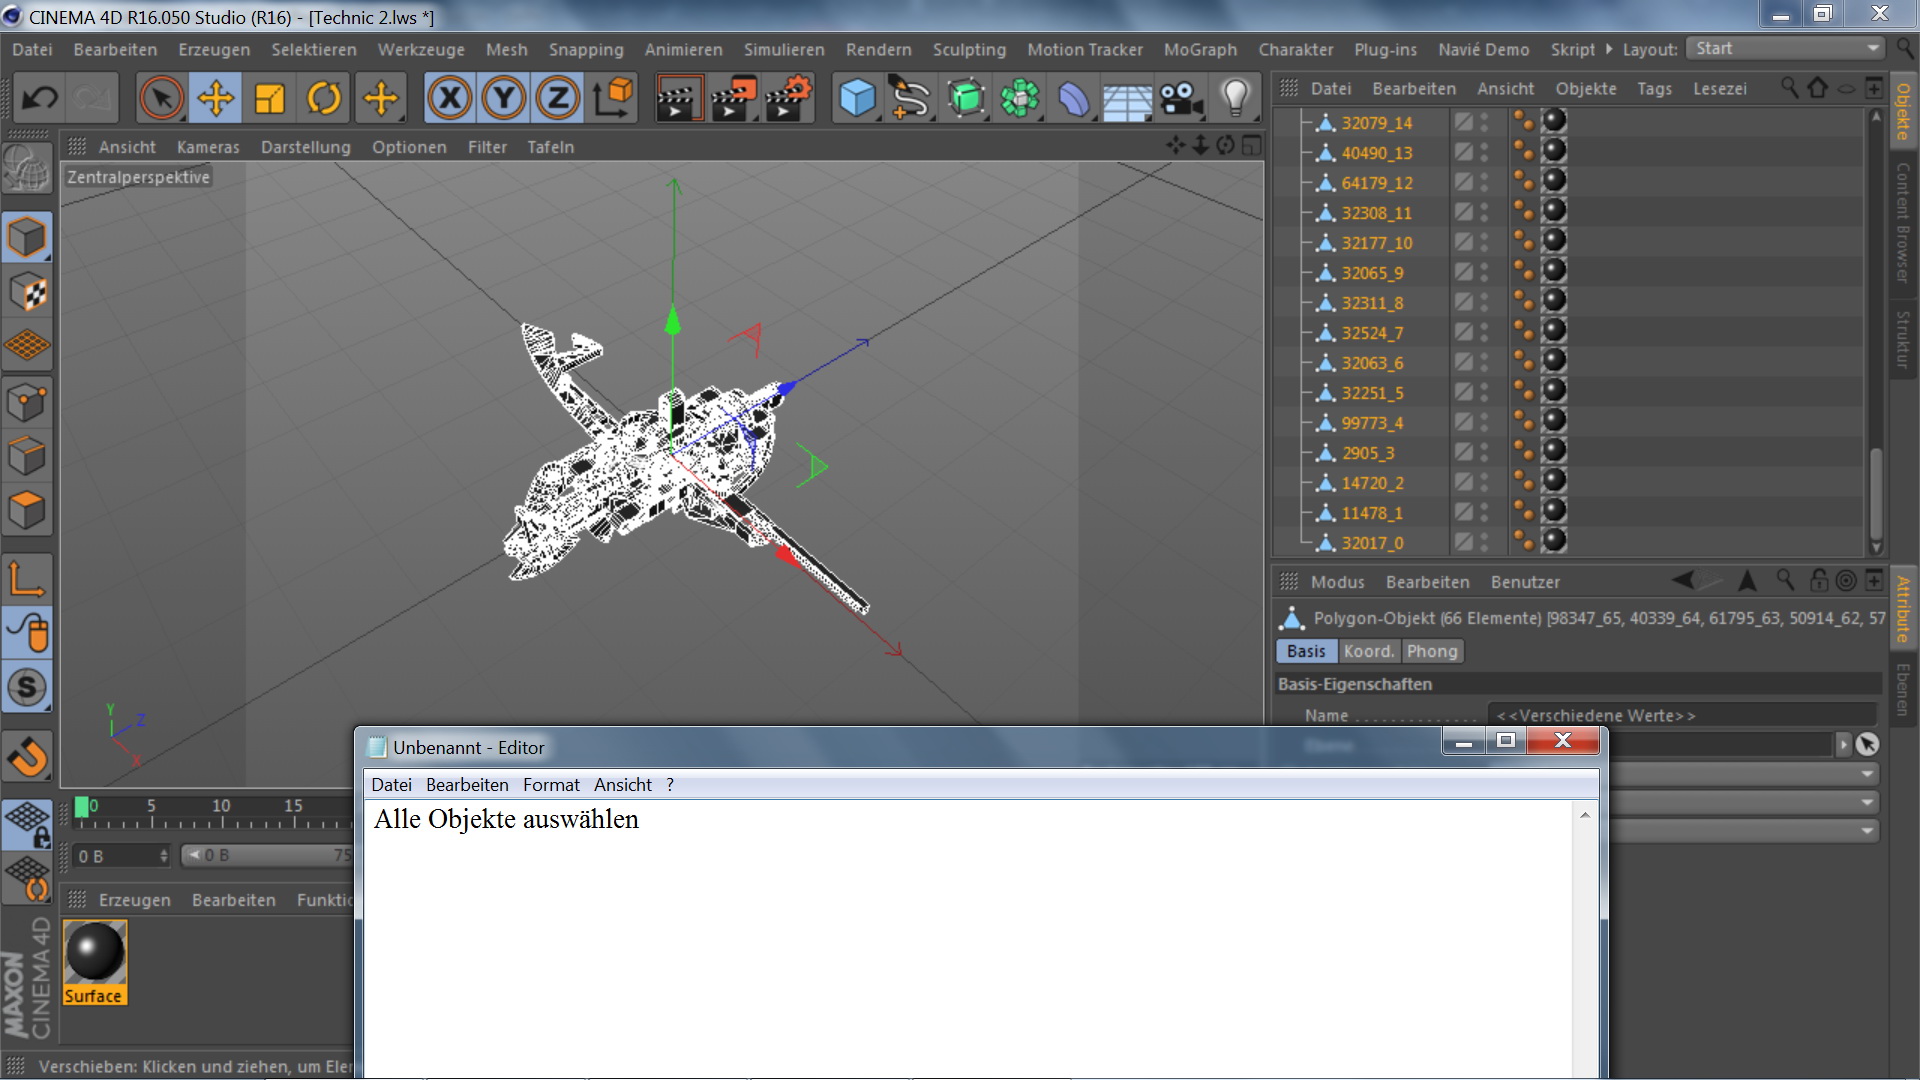
Task: Open the Content Browser side tab
Action: coord(1903,223)
